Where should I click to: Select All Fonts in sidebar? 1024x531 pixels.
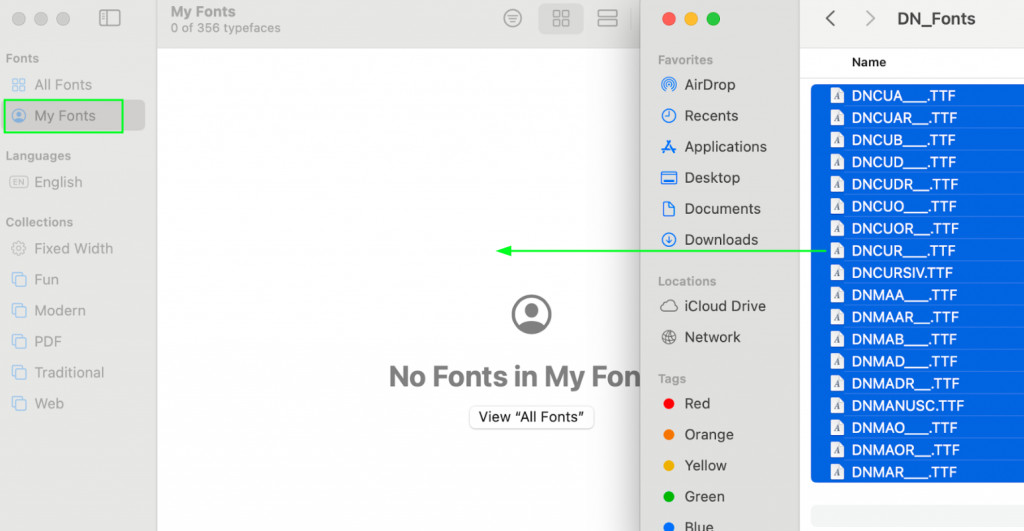point(63,85)
